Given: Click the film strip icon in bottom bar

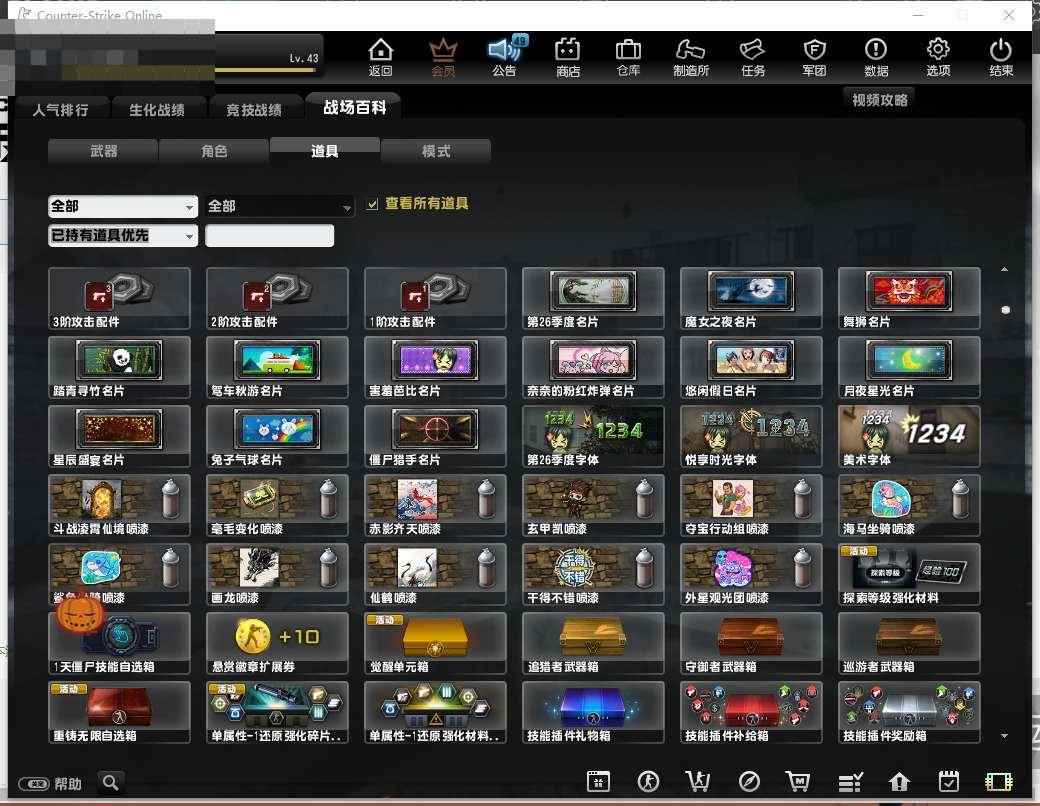Looking at the screenshot, I should click(x=999, y=781).
